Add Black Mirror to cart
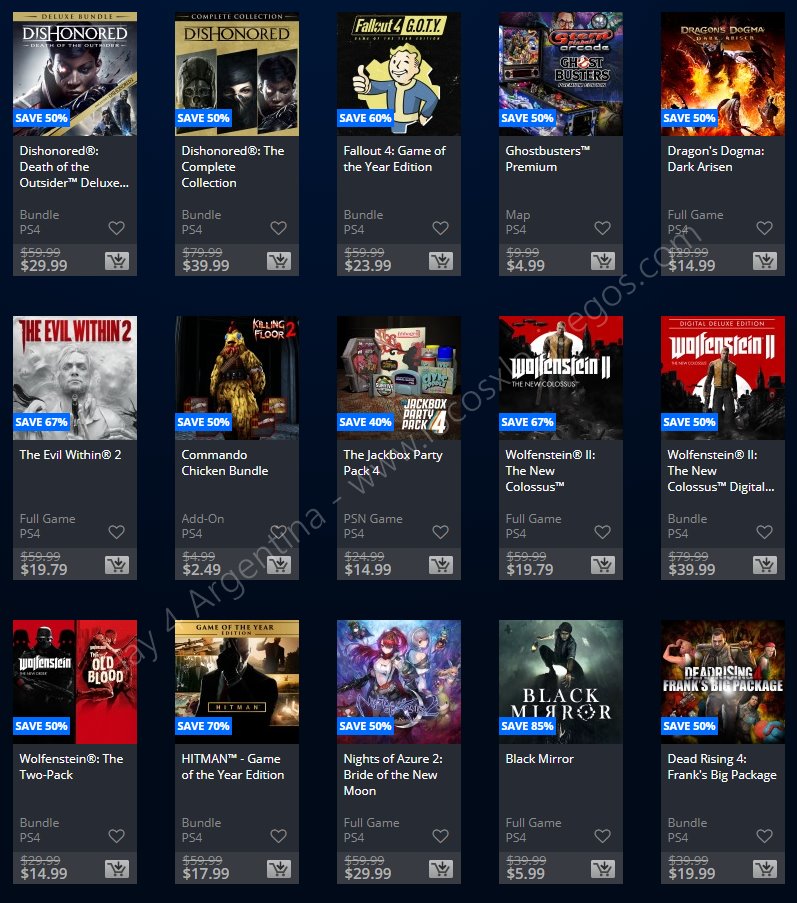This screenshot has width=797, height=903. [603, 870]
